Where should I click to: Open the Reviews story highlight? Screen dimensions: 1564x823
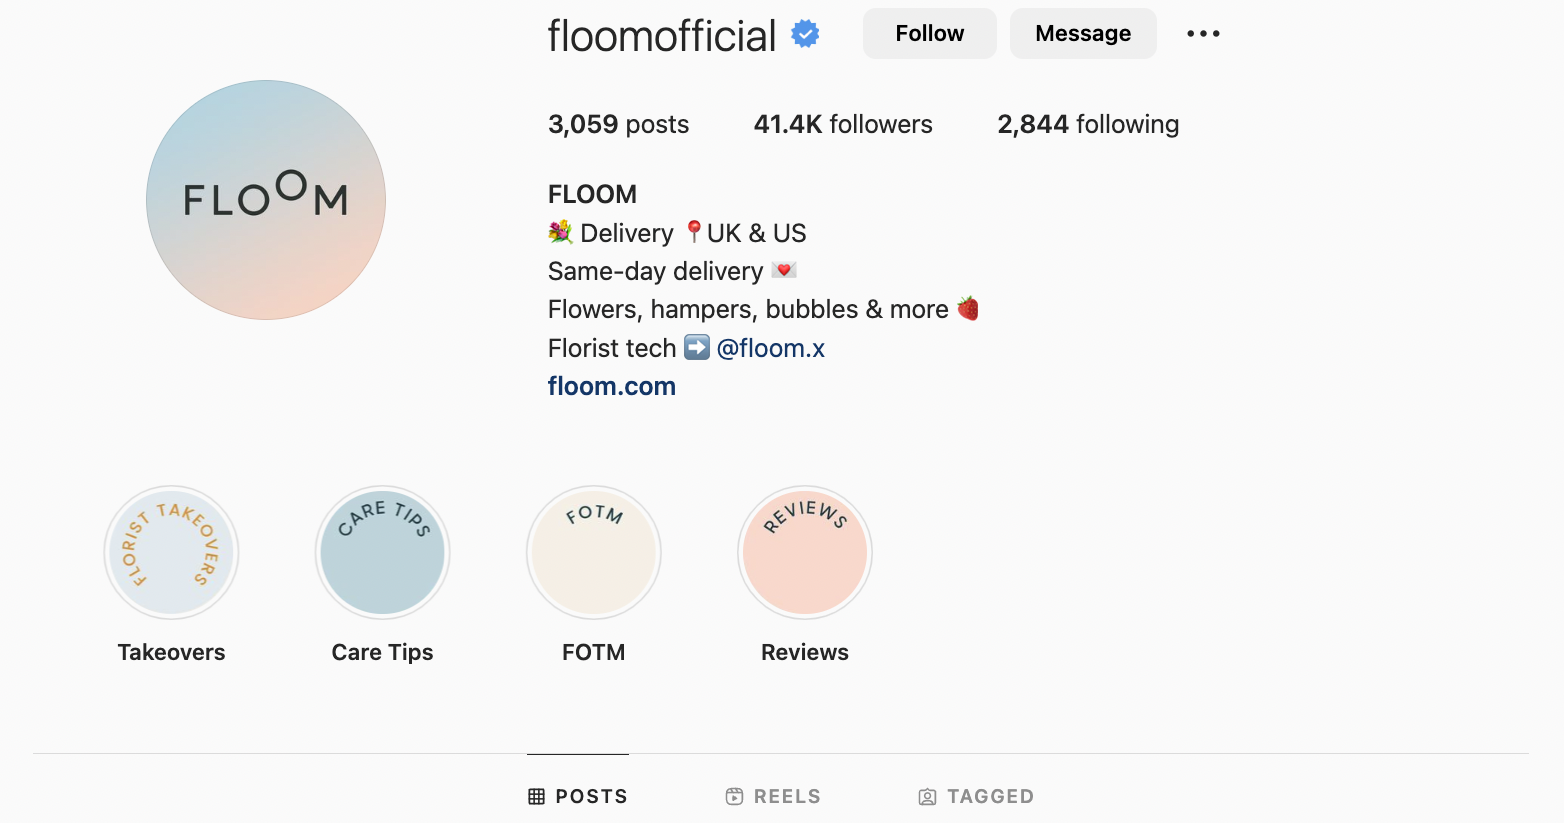pos(804,552)
